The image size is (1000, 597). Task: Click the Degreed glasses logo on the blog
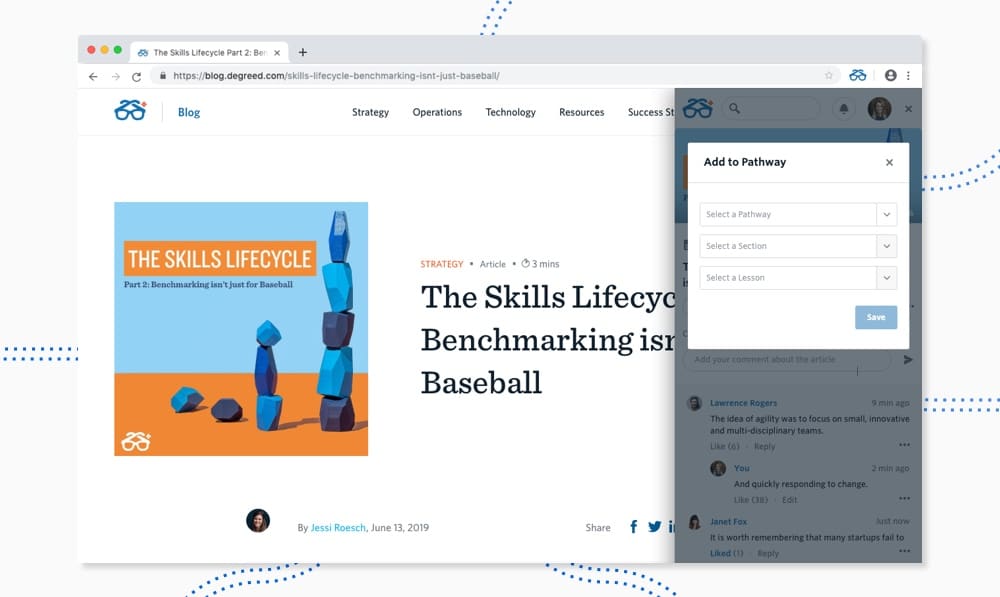(x=131, y=111)
